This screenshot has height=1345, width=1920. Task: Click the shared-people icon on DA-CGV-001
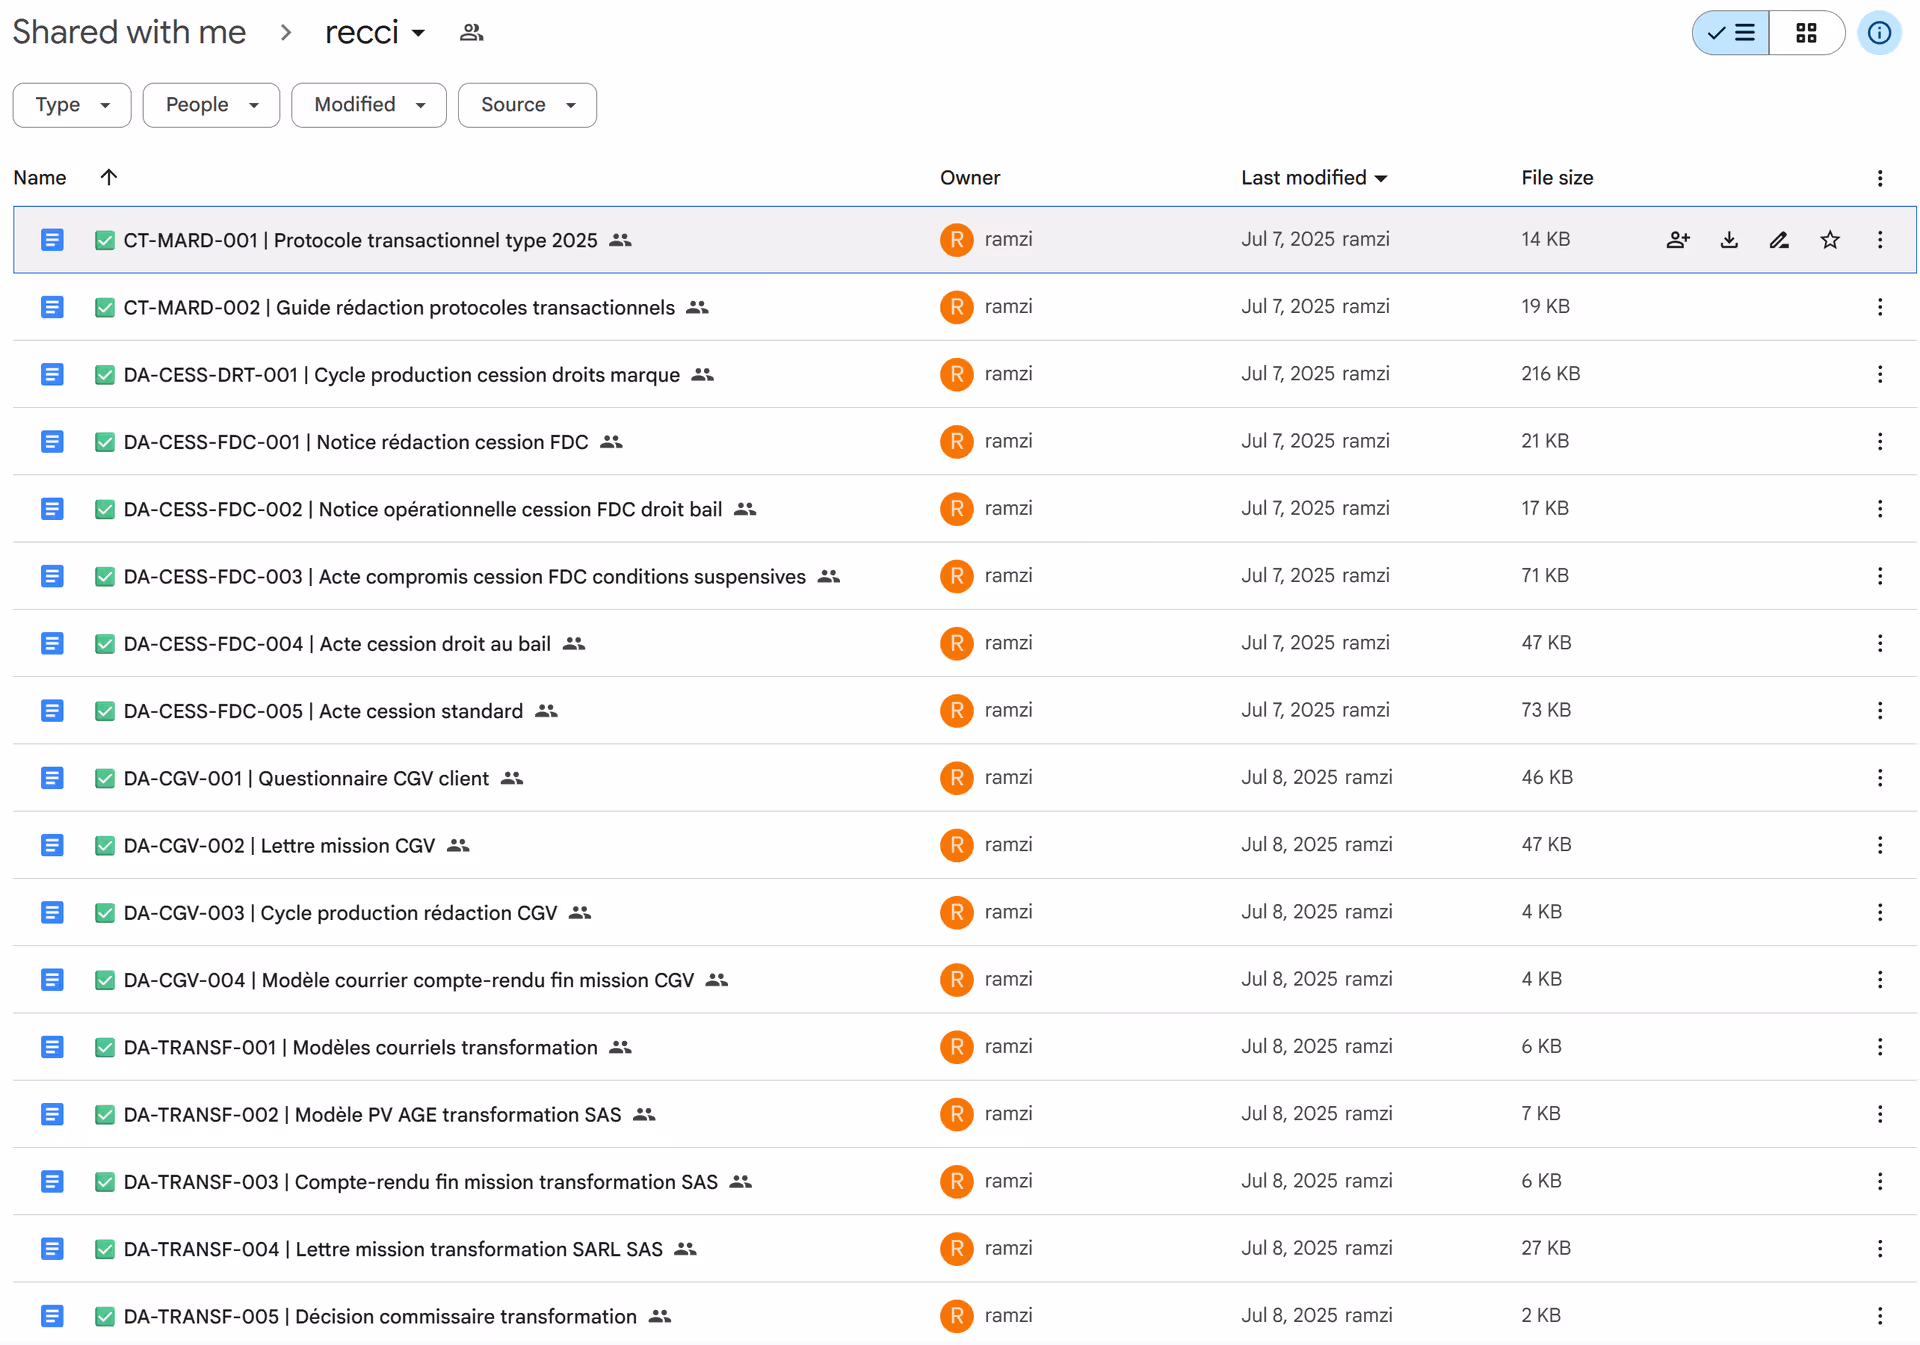pyautogui.click(x=511, y=778)
